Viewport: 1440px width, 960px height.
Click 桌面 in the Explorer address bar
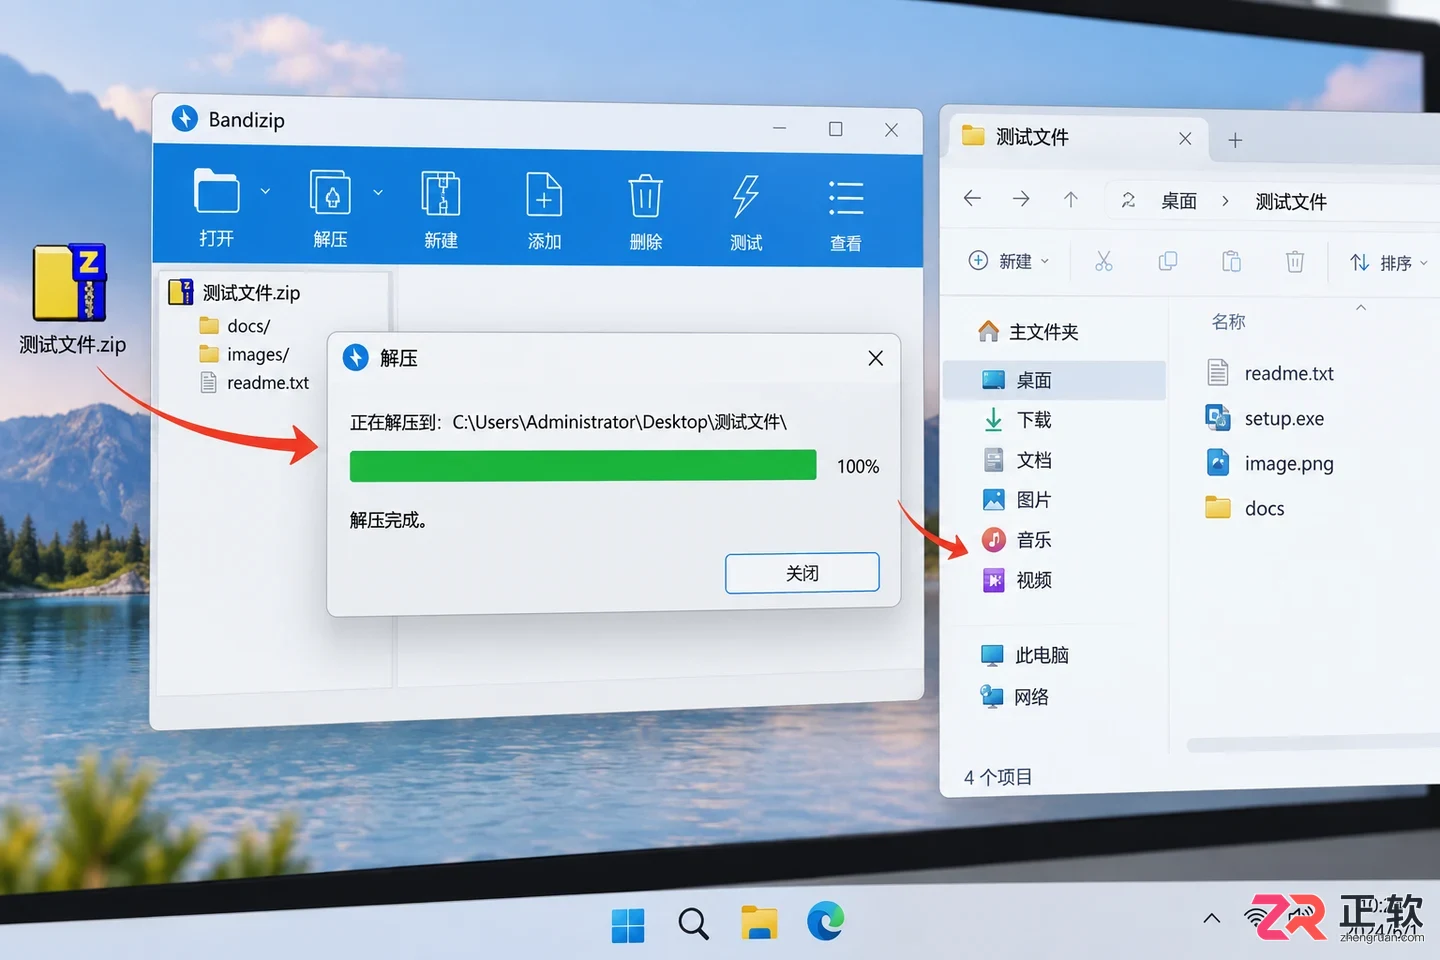pos(1179,201)
